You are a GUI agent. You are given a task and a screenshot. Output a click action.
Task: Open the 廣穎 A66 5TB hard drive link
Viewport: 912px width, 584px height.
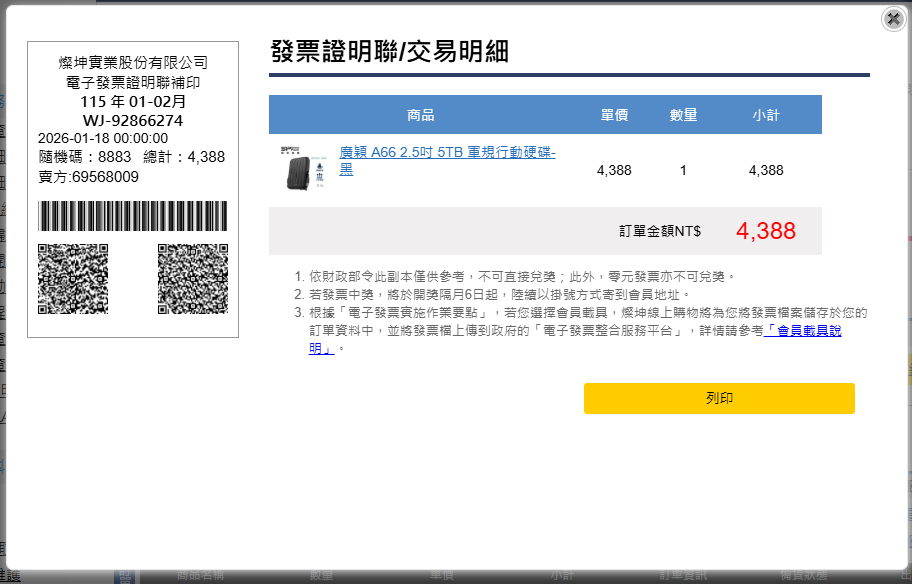(447, 153)
